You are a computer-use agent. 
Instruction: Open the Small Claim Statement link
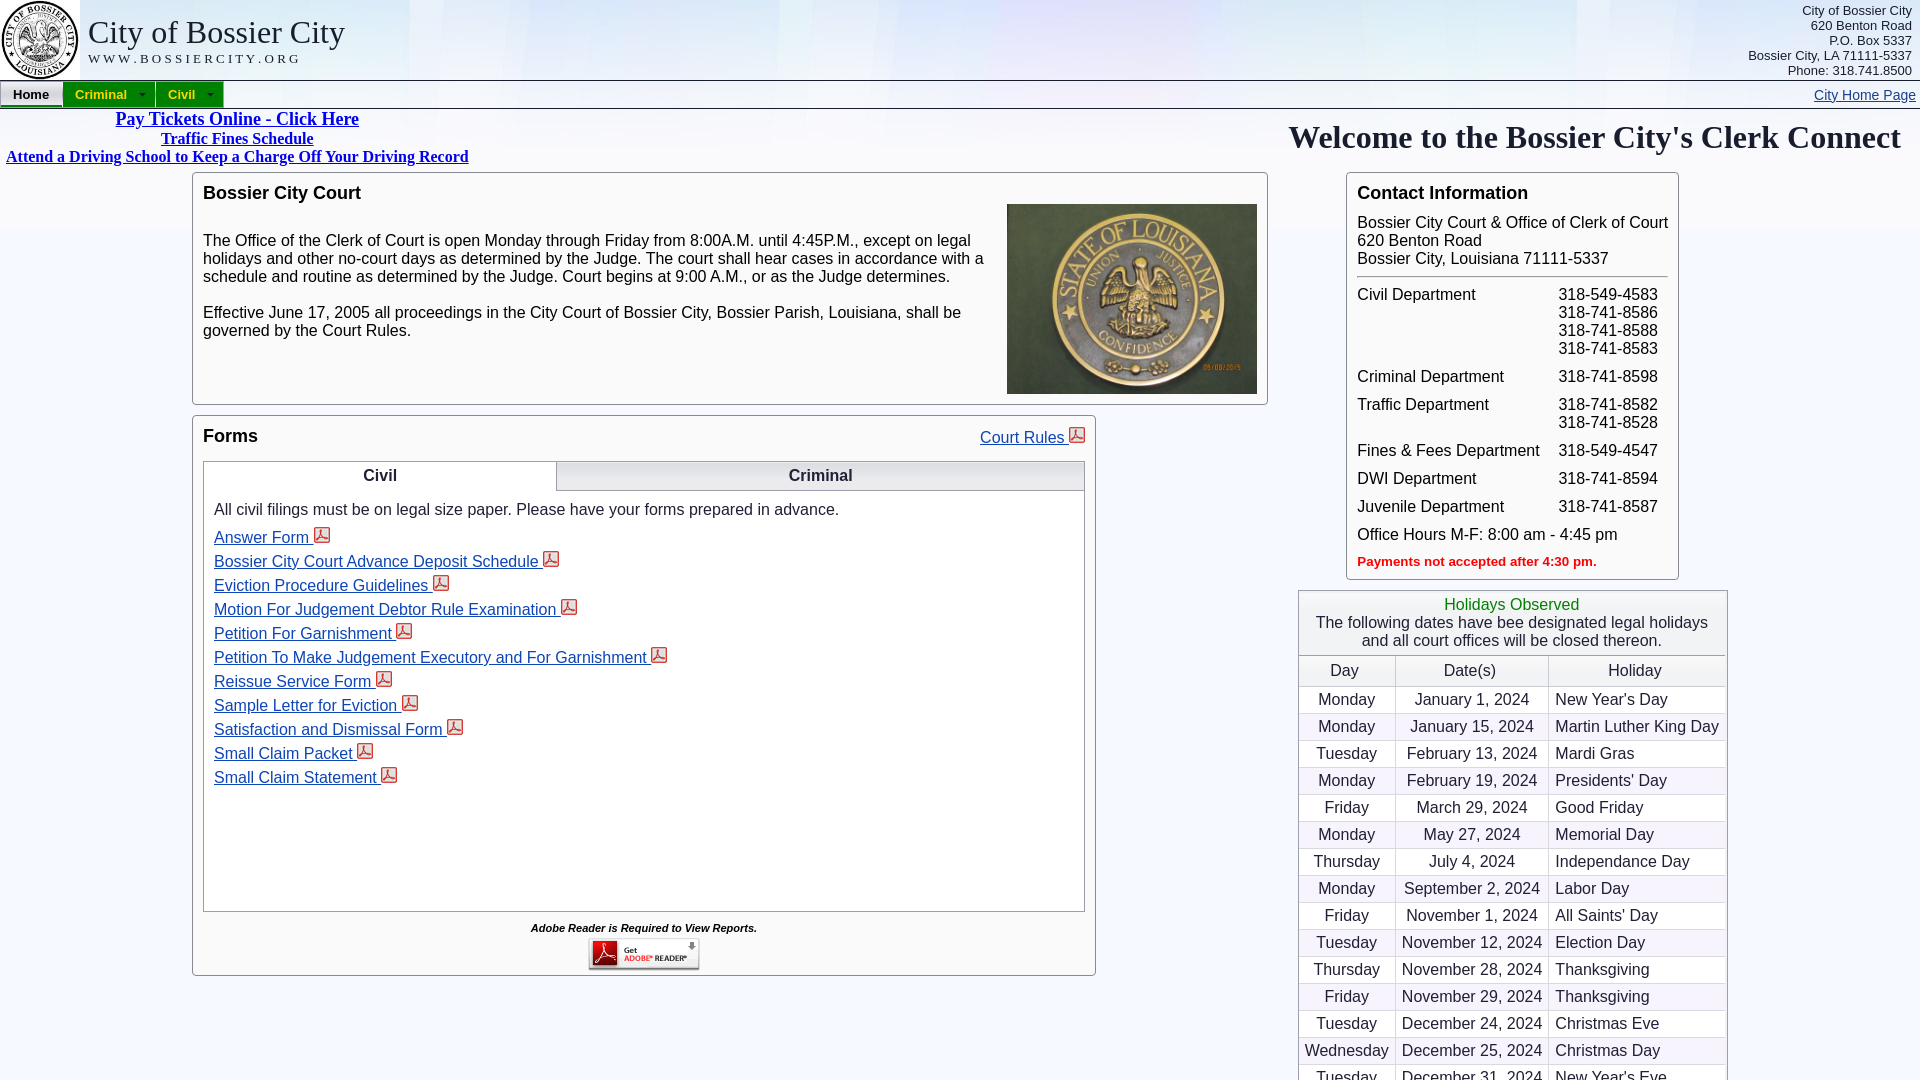tap(295, 778)
